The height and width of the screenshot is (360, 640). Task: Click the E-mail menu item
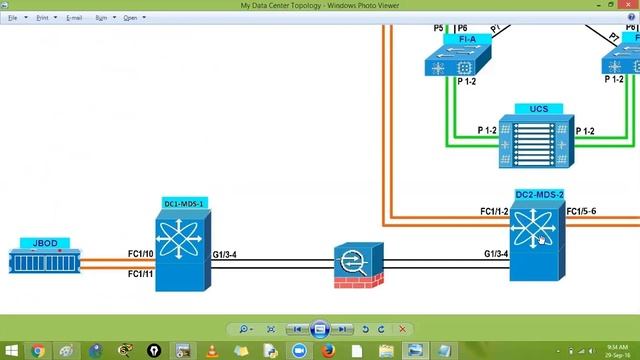pyautogui.click(x=74, y=18)
